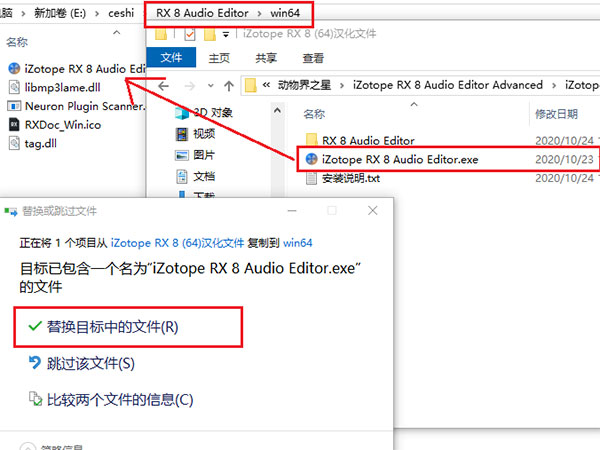Viewport: 600px width, 450px height.
Task: Open the 查看 ribbon tab
Action: pyautogui.click(x=313, y=58)
